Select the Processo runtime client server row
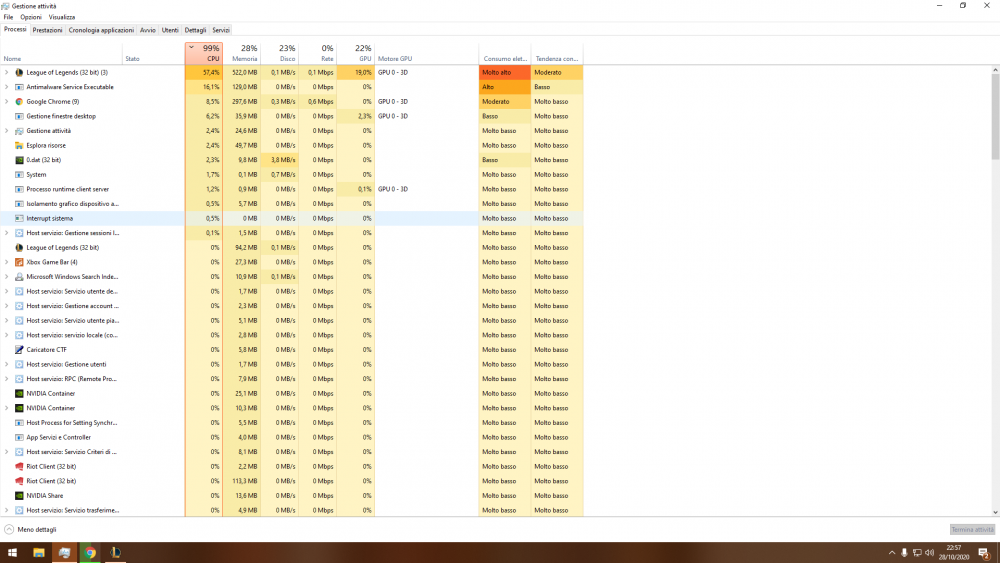Viewport: 1000px width, 563px height. pos(292,189)
